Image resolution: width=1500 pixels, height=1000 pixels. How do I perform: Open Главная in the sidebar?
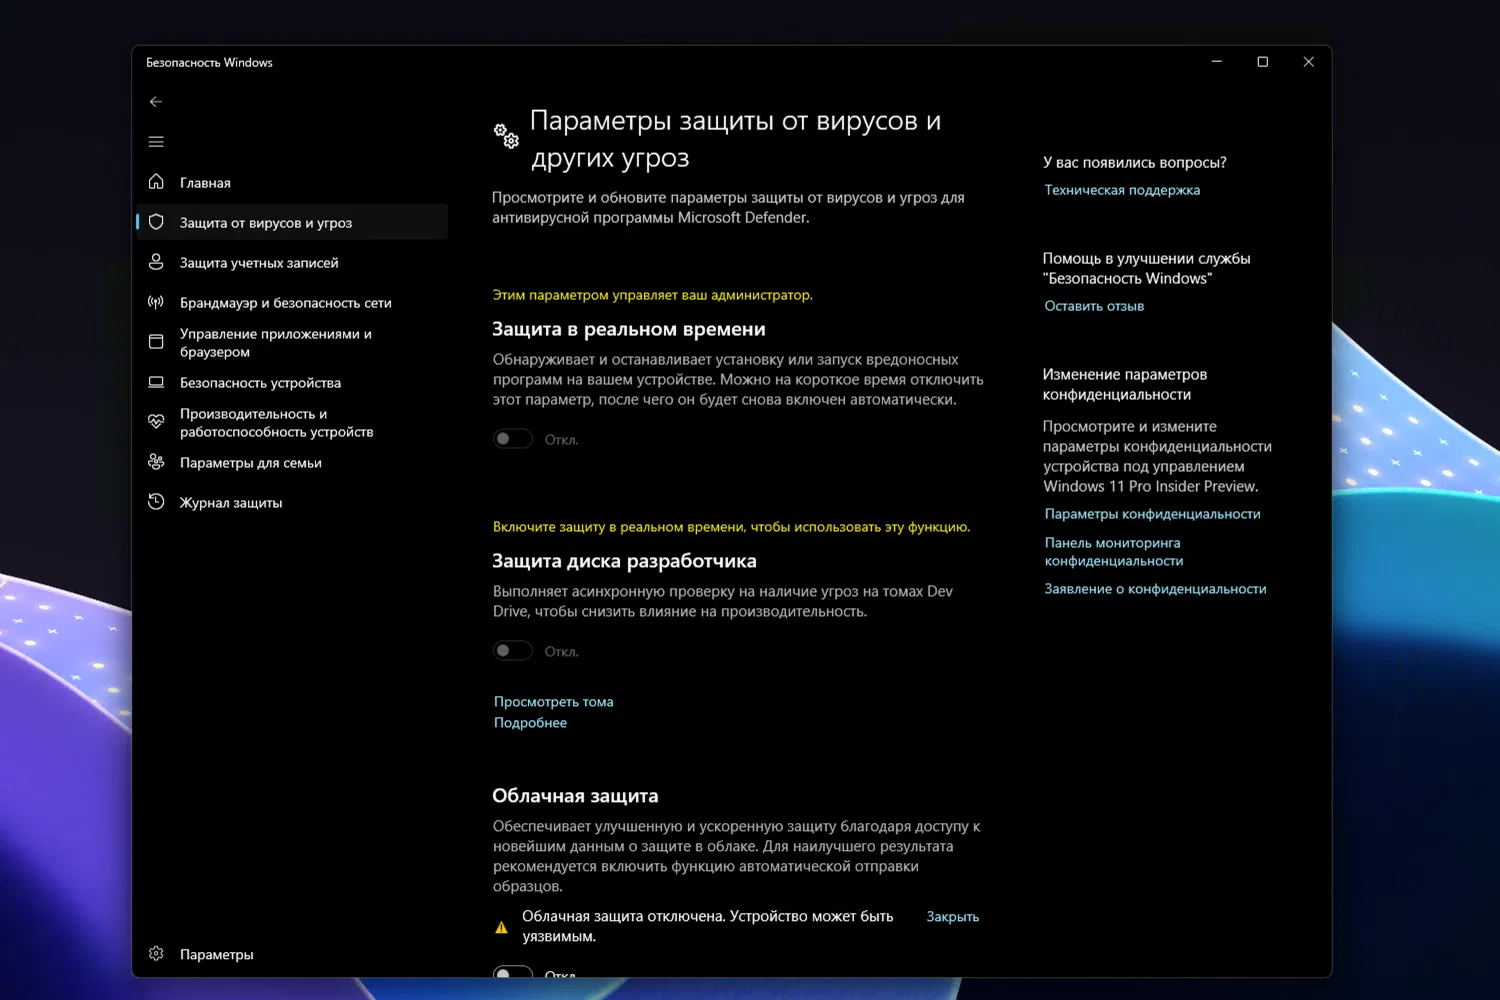(x=290, y=182)
